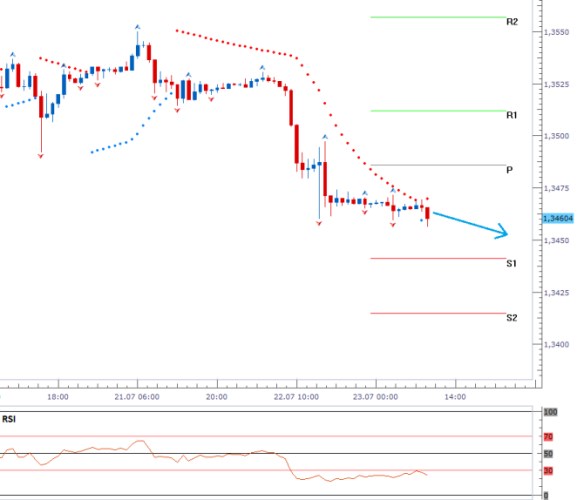Click the 1,3500 price axis label
The width and height of the screenshot is (577, 500).
(556, 136)
